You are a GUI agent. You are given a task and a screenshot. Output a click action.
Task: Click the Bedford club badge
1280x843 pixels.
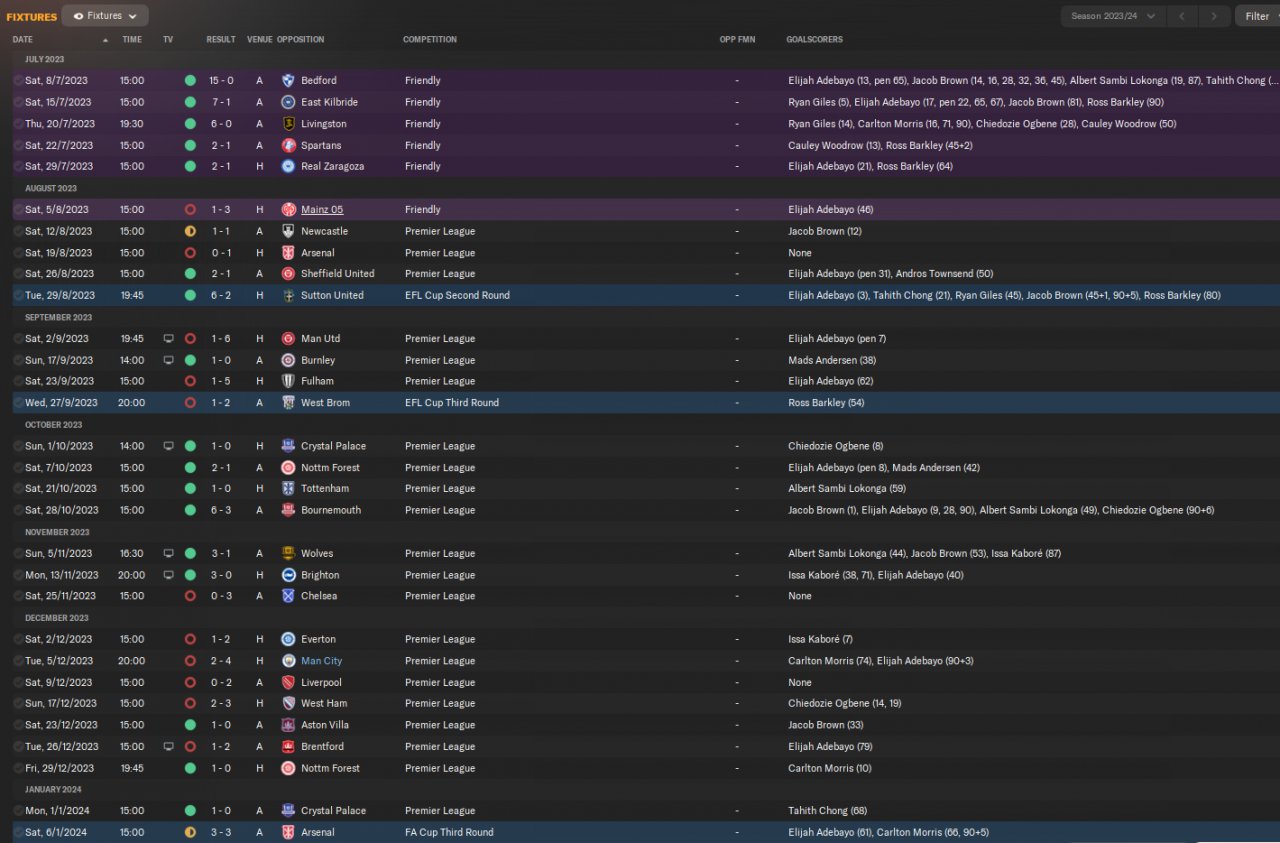click(288, 80)
